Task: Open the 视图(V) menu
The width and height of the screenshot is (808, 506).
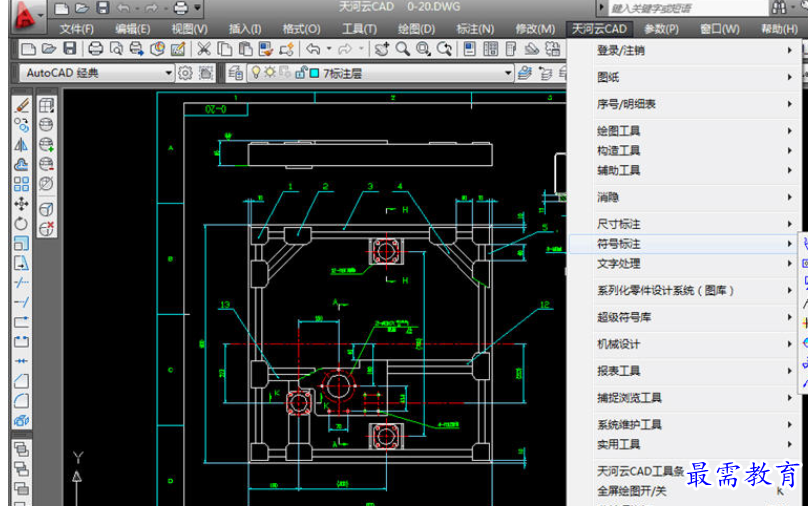Action: (189, 29)
